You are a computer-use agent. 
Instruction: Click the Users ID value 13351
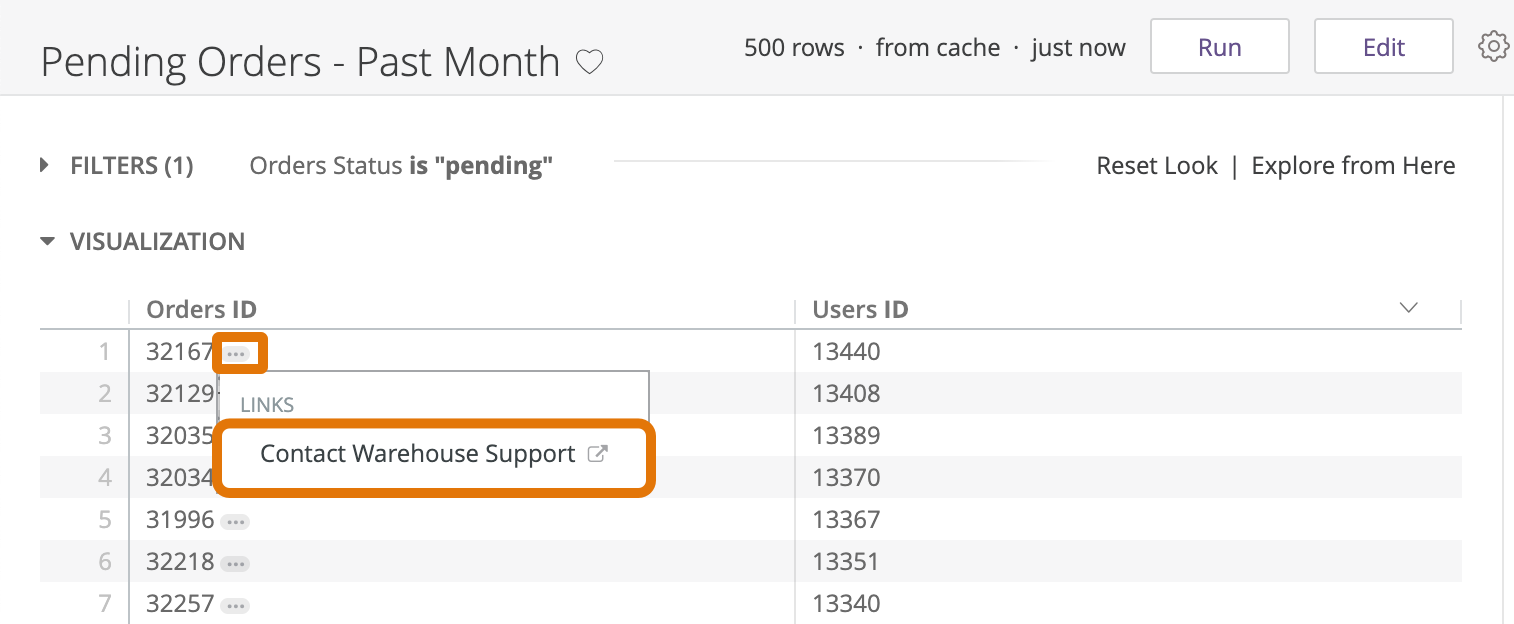pyautogui.click(x=846, y=562)
